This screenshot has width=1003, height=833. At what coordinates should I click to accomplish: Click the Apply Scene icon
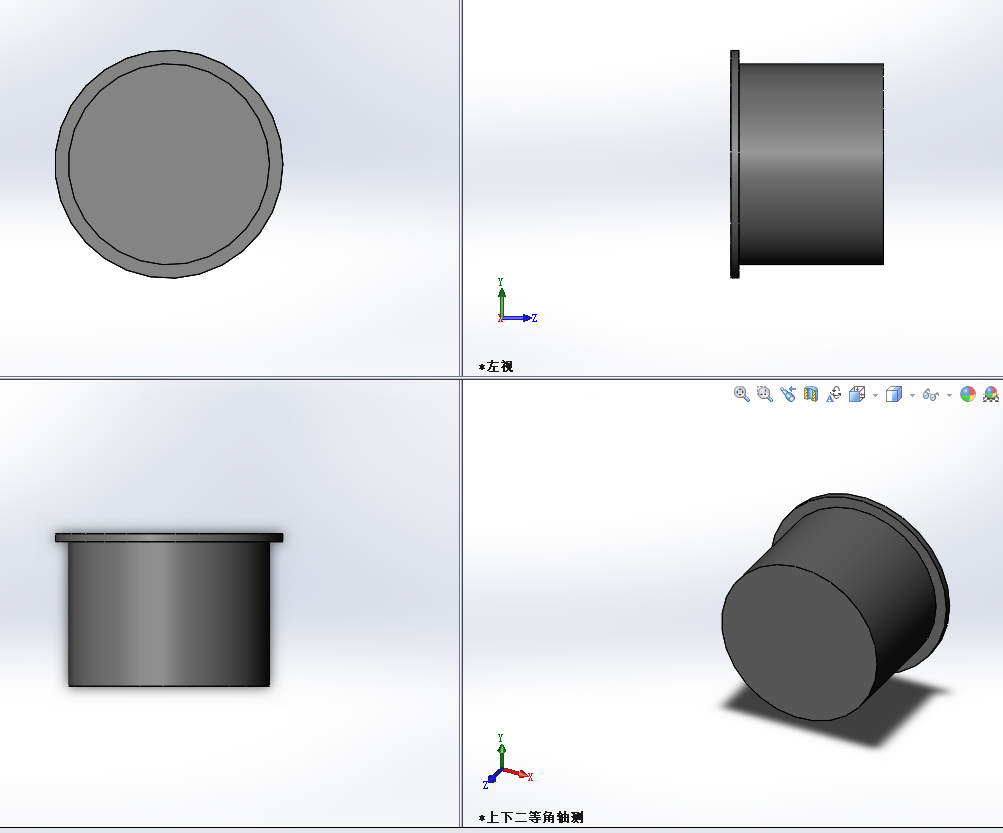(x=991, y=394)
